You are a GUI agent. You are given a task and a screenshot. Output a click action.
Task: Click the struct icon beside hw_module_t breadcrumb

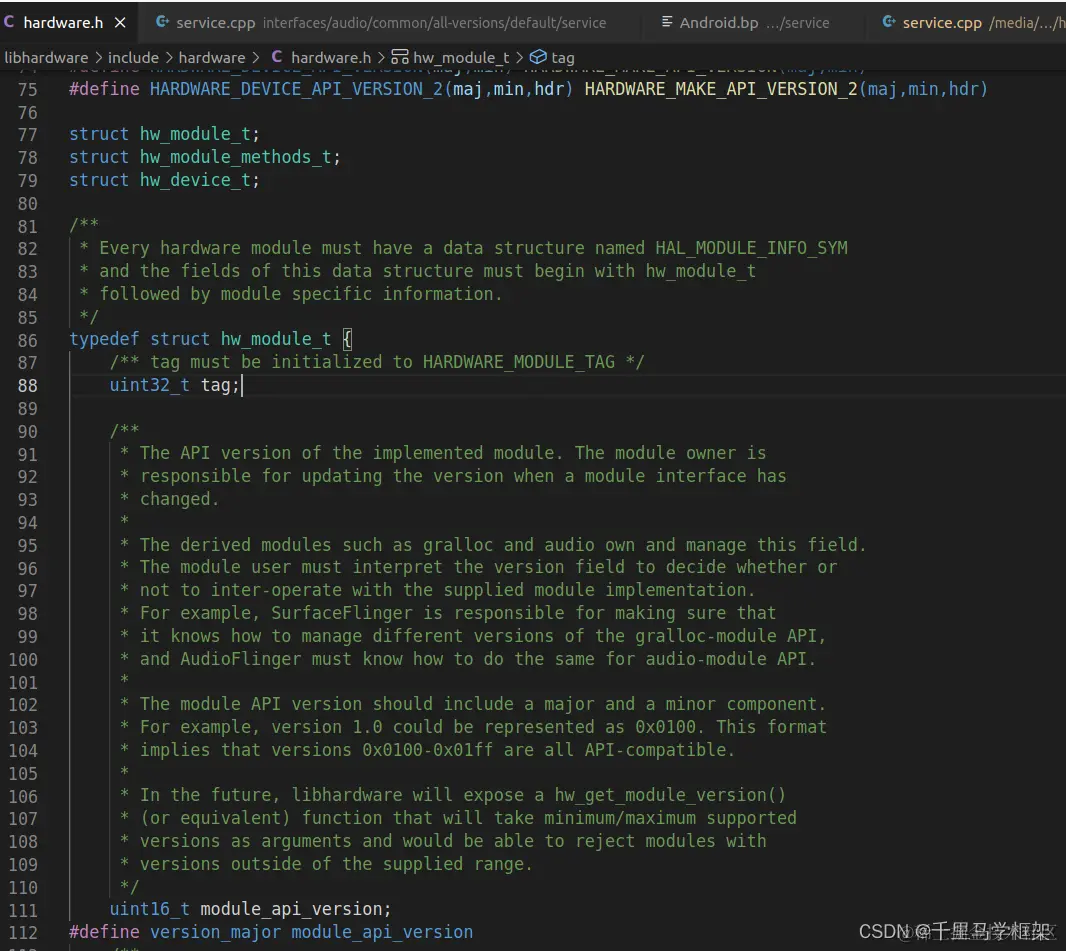[x=400, y=57]
